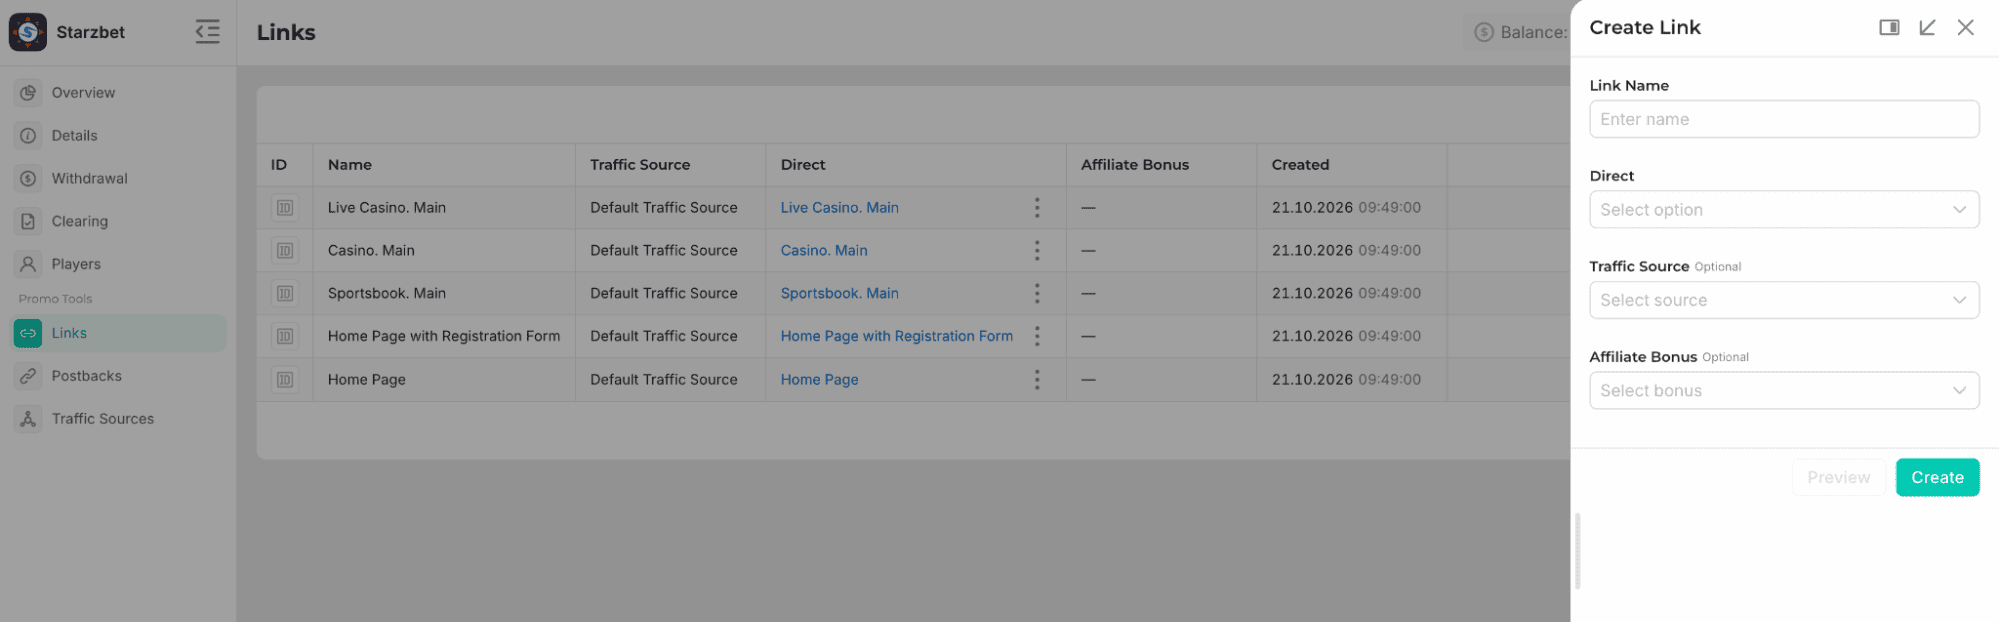
Task: Open Home Page with Registration Form direct link
Action: coord(896,337)
